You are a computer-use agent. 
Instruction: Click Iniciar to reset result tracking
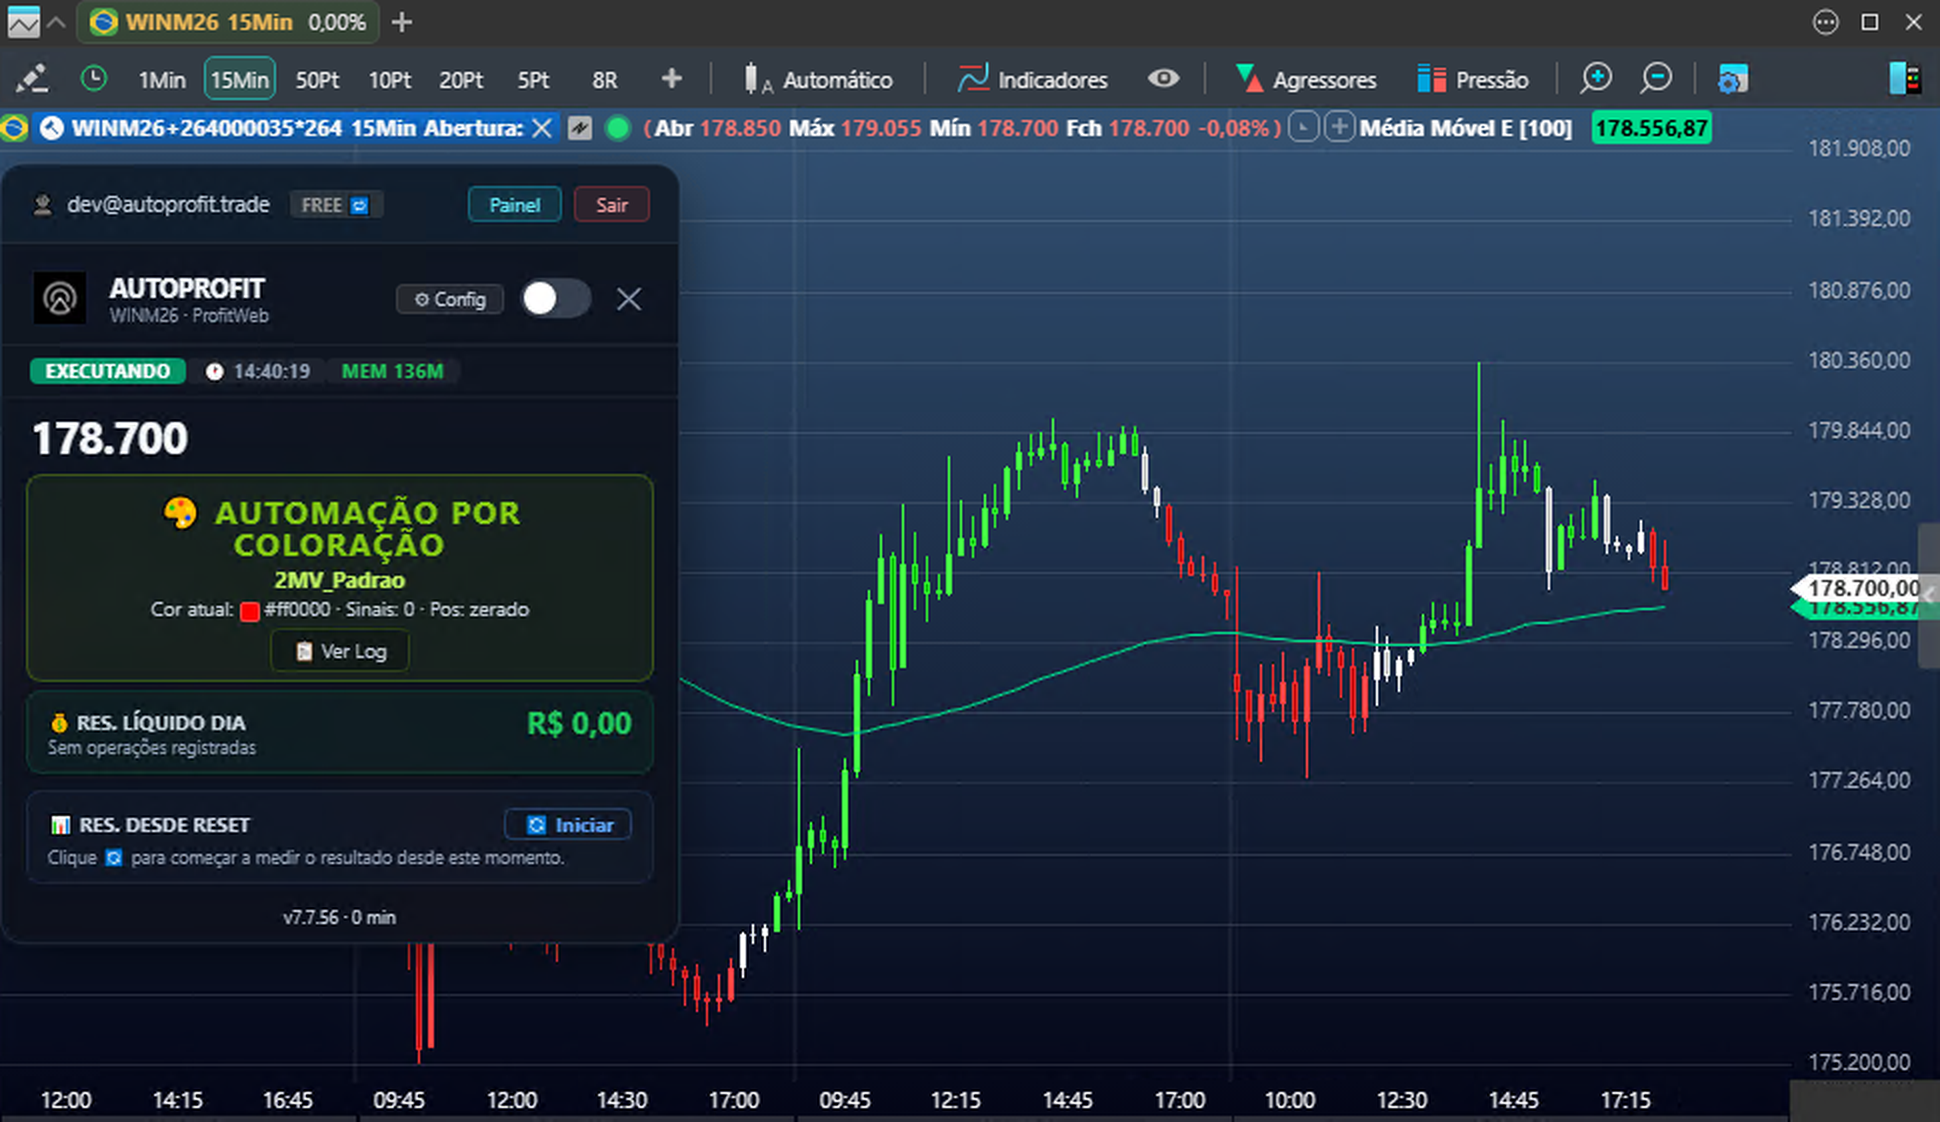point(568,825)
